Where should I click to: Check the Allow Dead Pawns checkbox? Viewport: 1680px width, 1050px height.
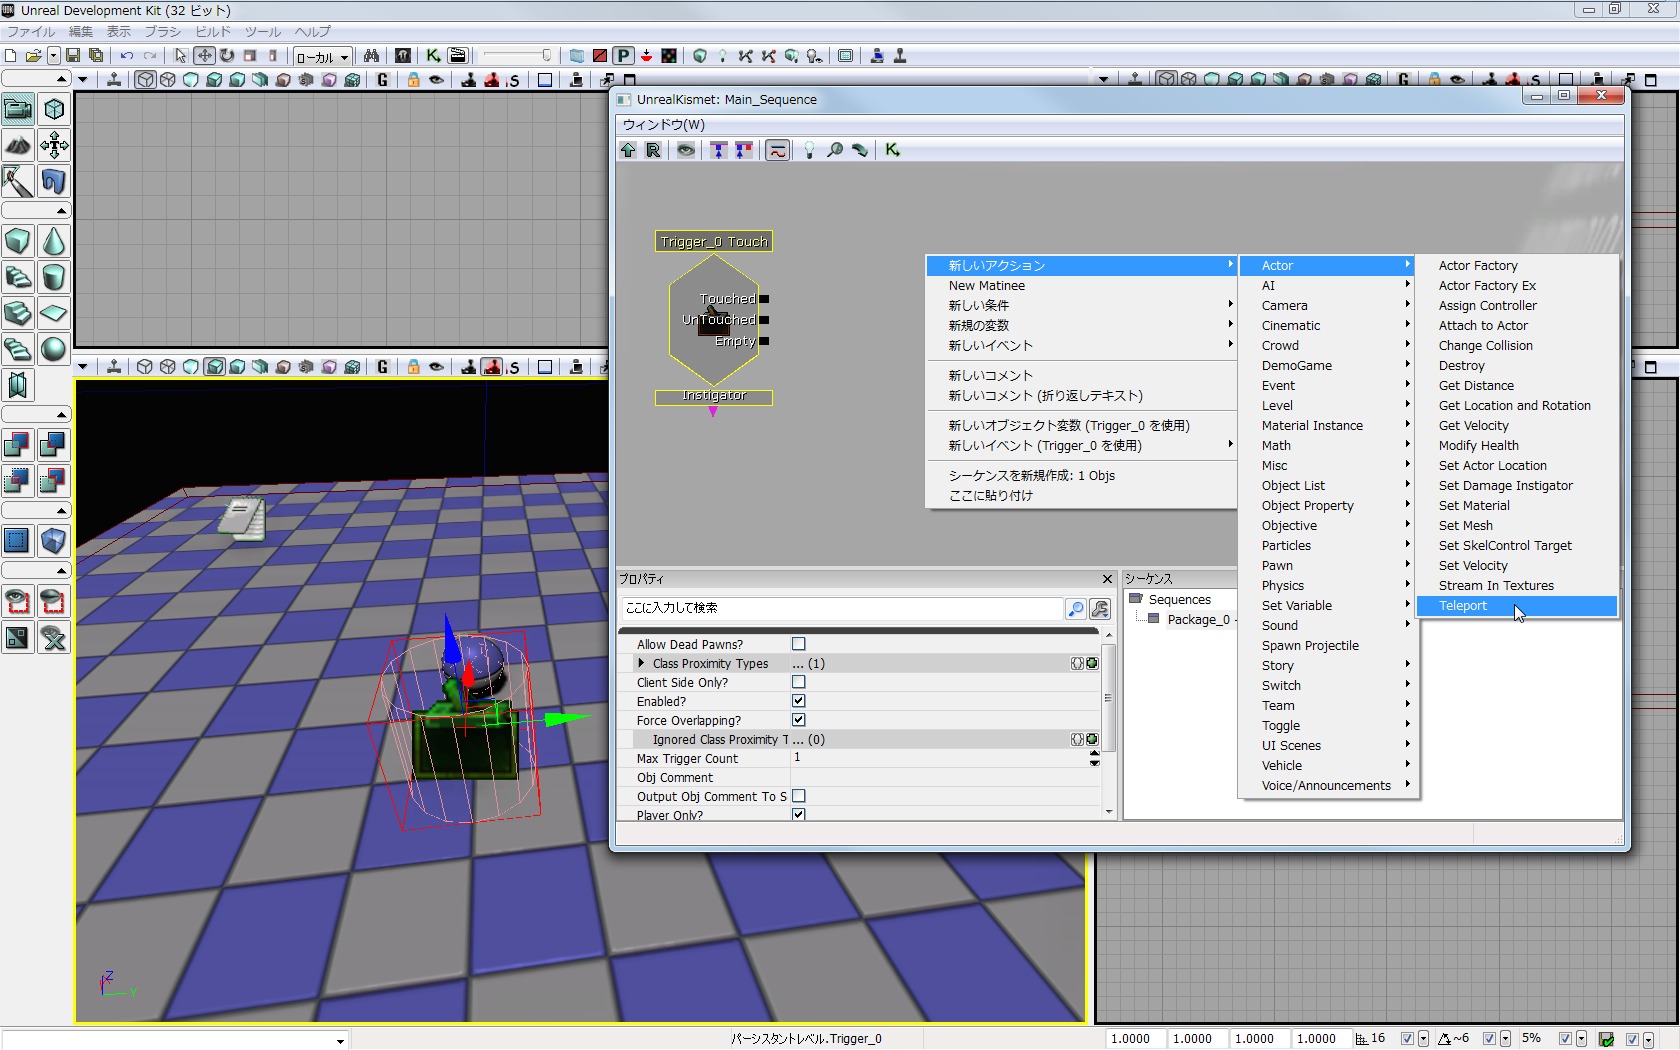tap(798, 644)
